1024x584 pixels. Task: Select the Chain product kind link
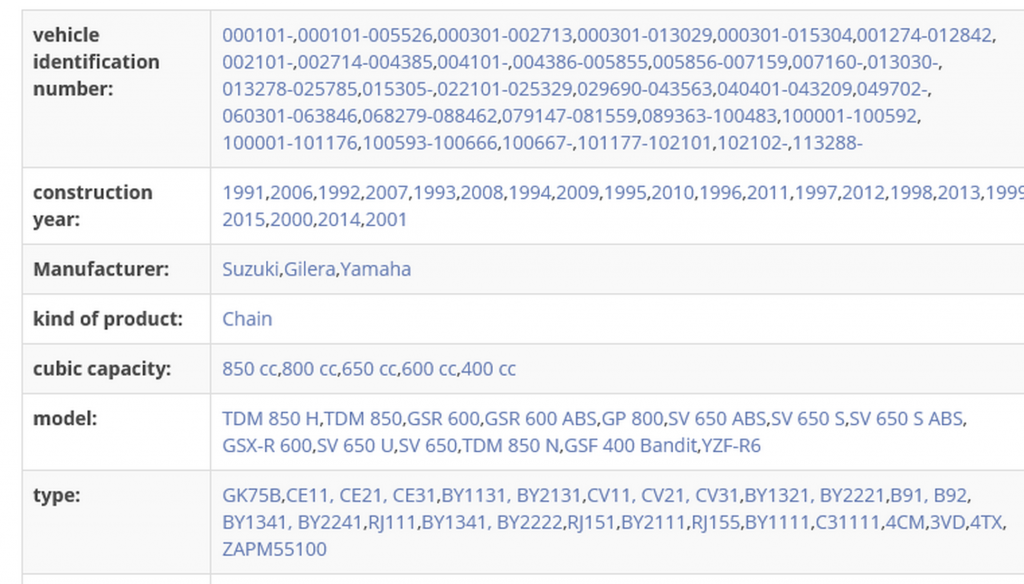pos(247,319)
